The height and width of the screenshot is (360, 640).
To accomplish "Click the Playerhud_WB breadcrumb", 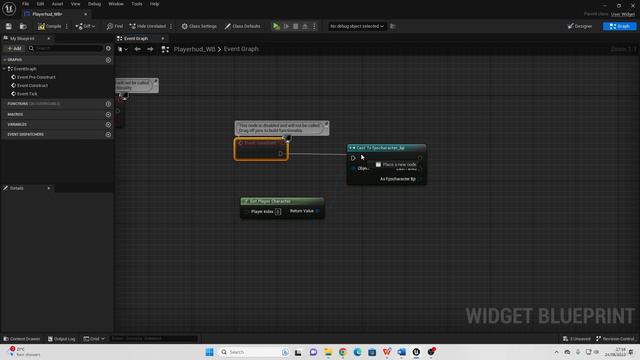I will 194,49.
